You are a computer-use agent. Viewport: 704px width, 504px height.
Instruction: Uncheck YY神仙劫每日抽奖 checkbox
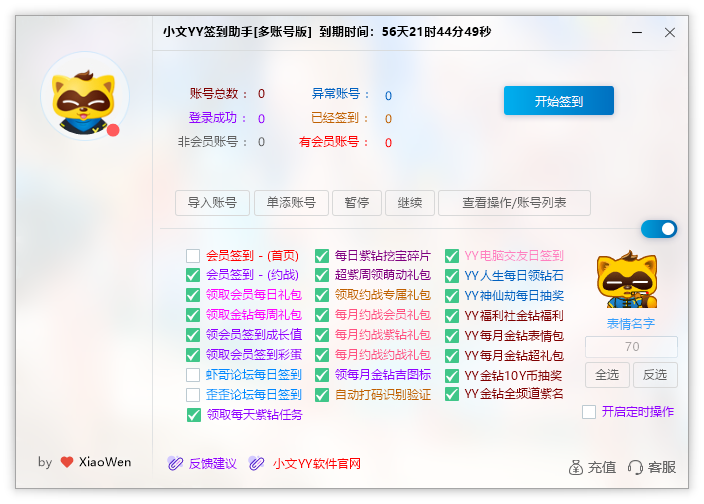[x=452, y=296]
